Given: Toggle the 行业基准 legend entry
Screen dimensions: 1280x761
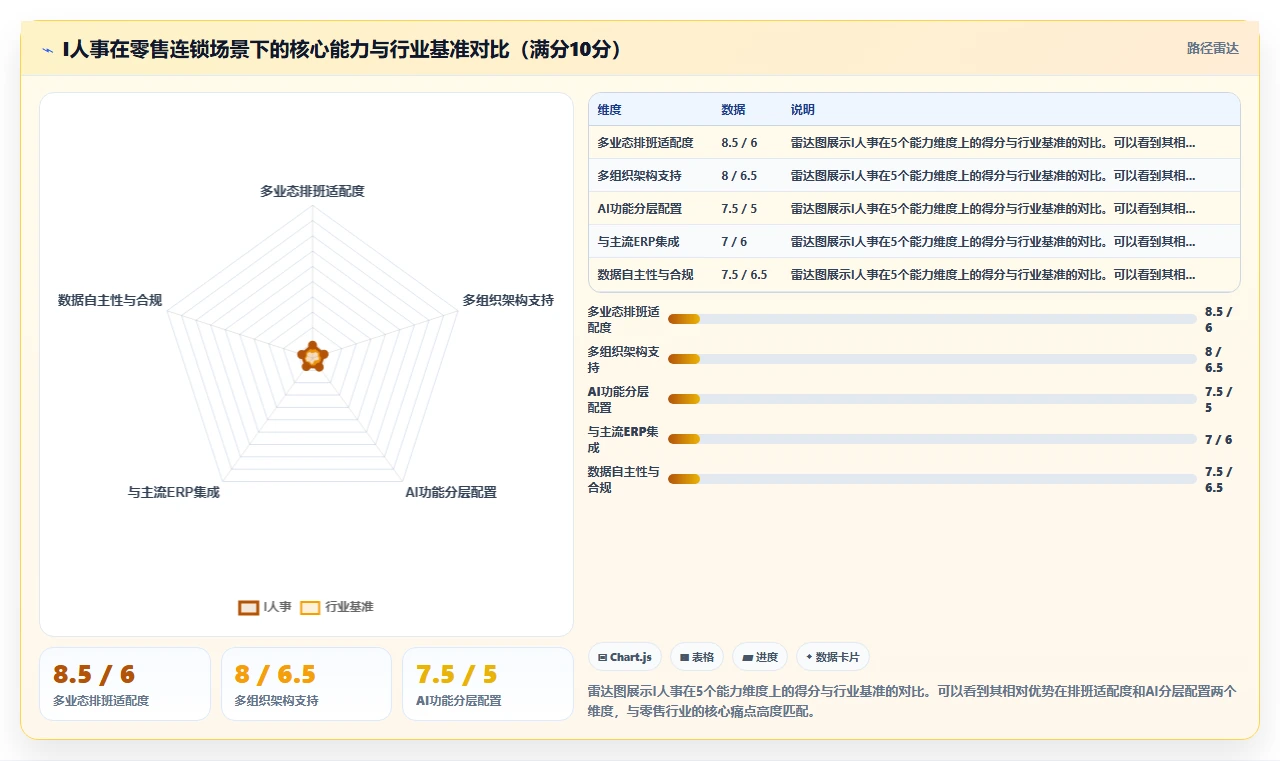Looking at the screenshot, I should tap(337, 607).
